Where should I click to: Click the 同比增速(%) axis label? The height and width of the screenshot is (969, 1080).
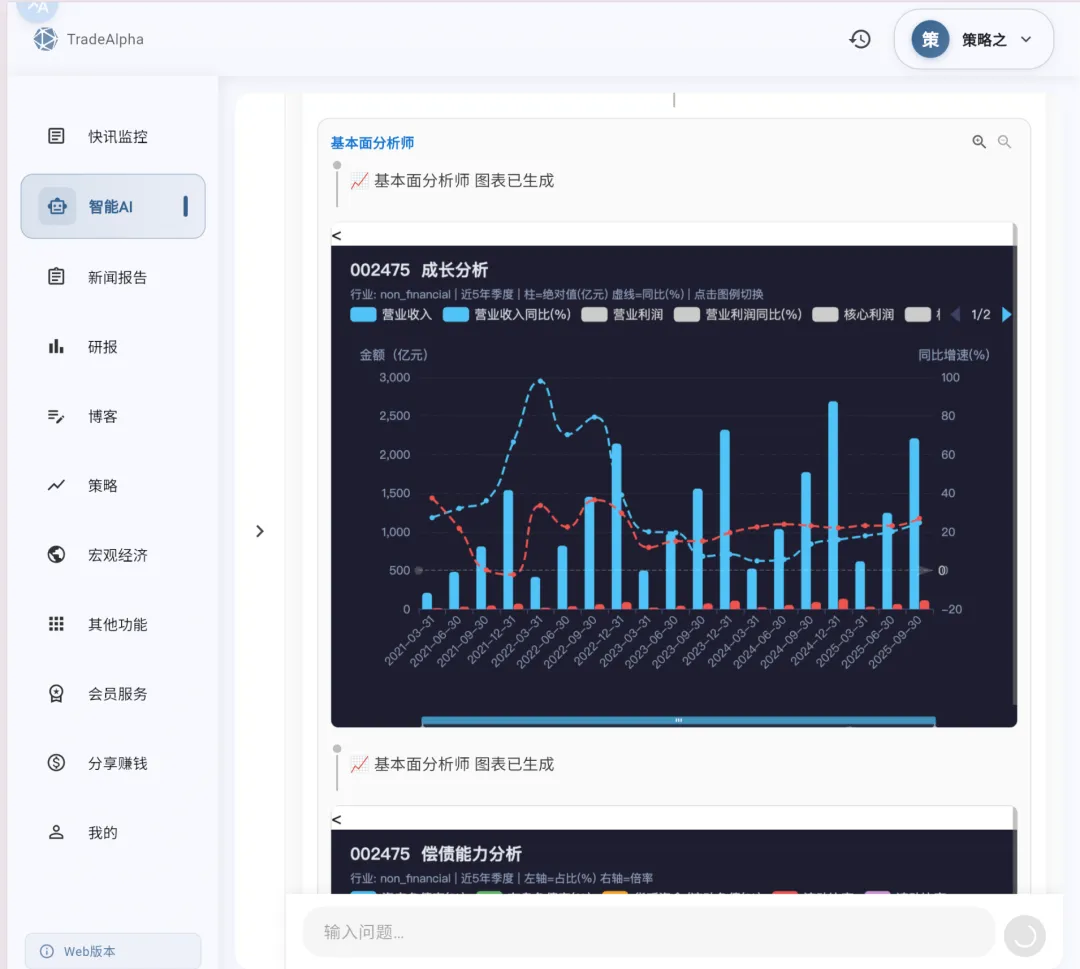click(953, 355)
